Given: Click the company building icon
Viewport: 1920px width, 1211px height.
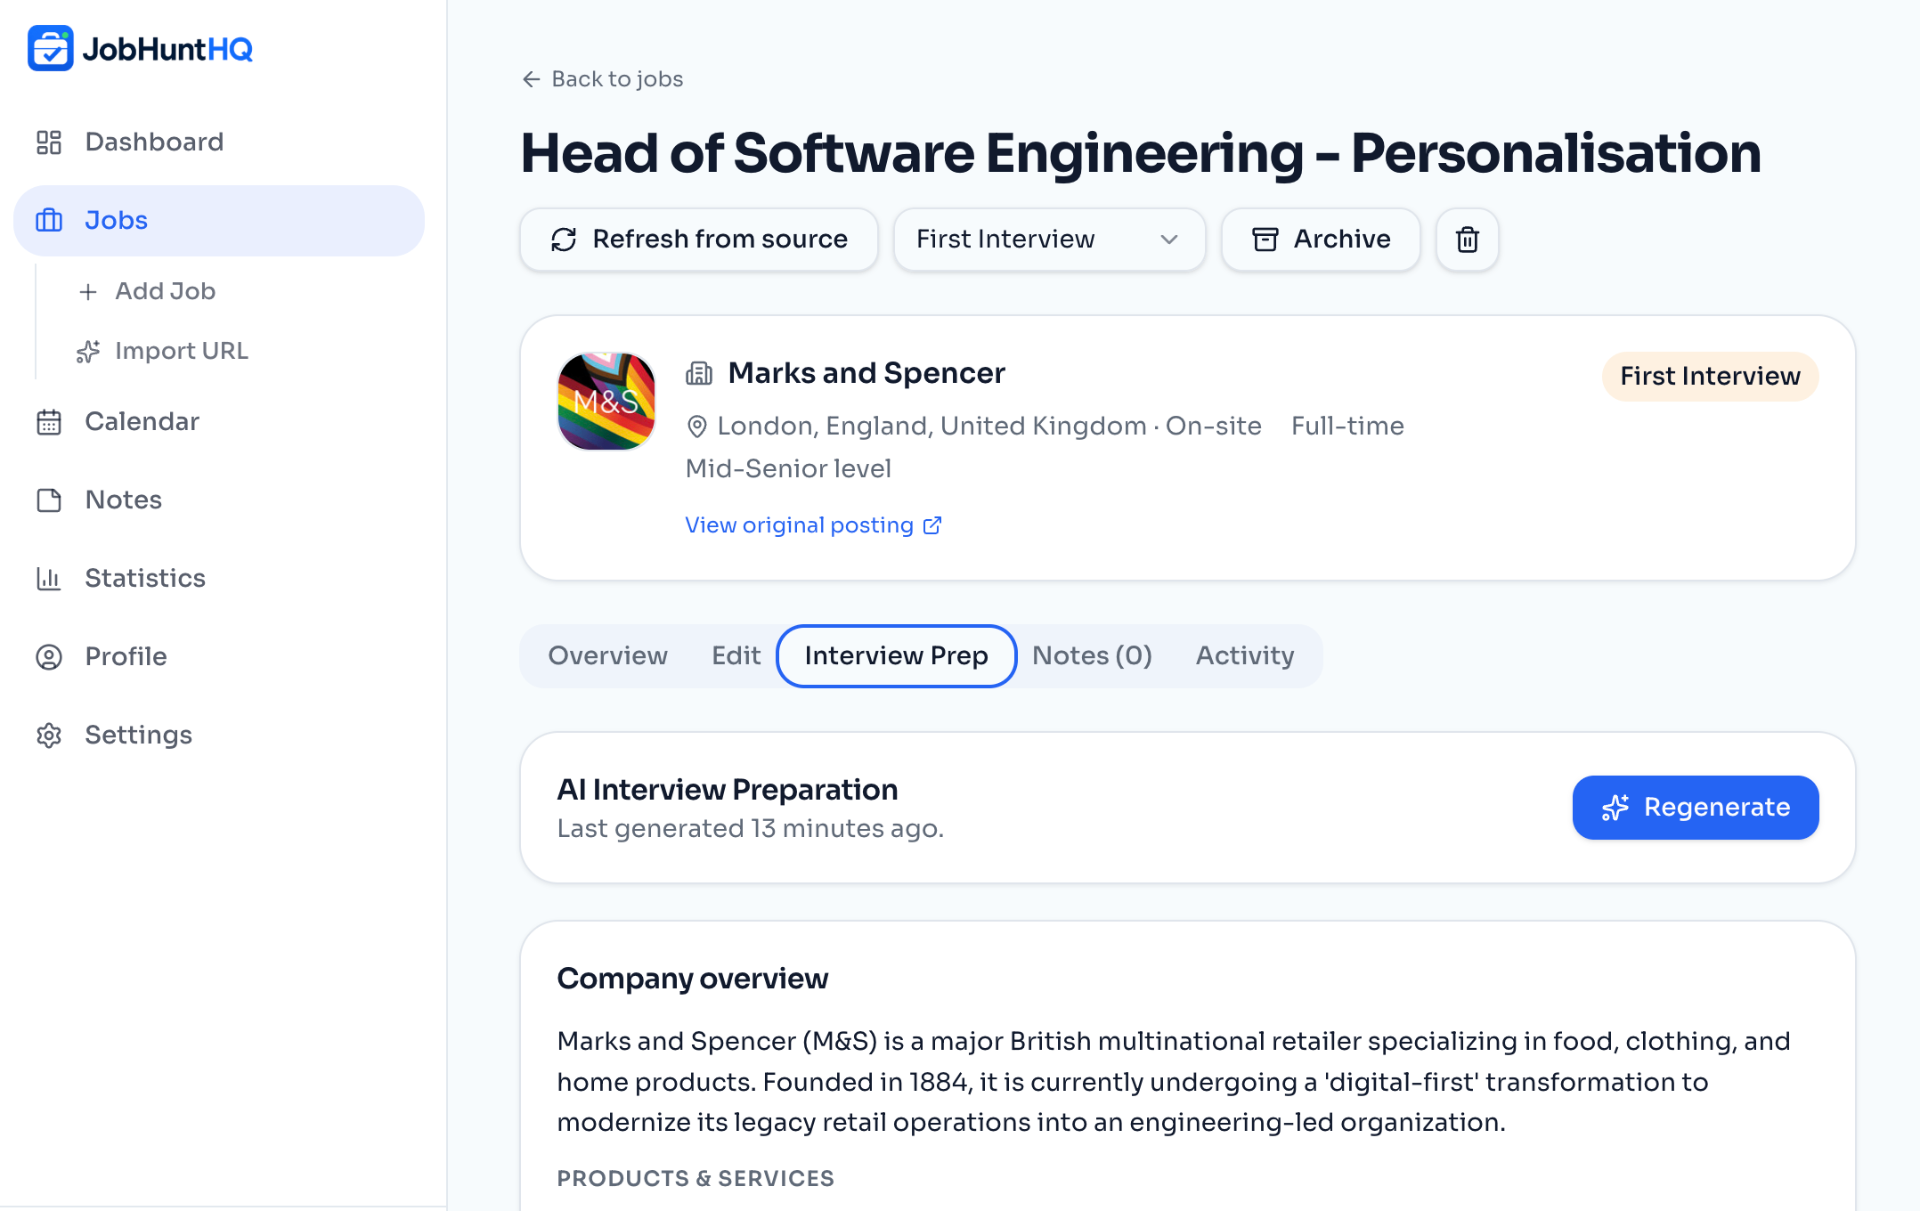Looking at the screenshot, I should click(x=699, y=373).
